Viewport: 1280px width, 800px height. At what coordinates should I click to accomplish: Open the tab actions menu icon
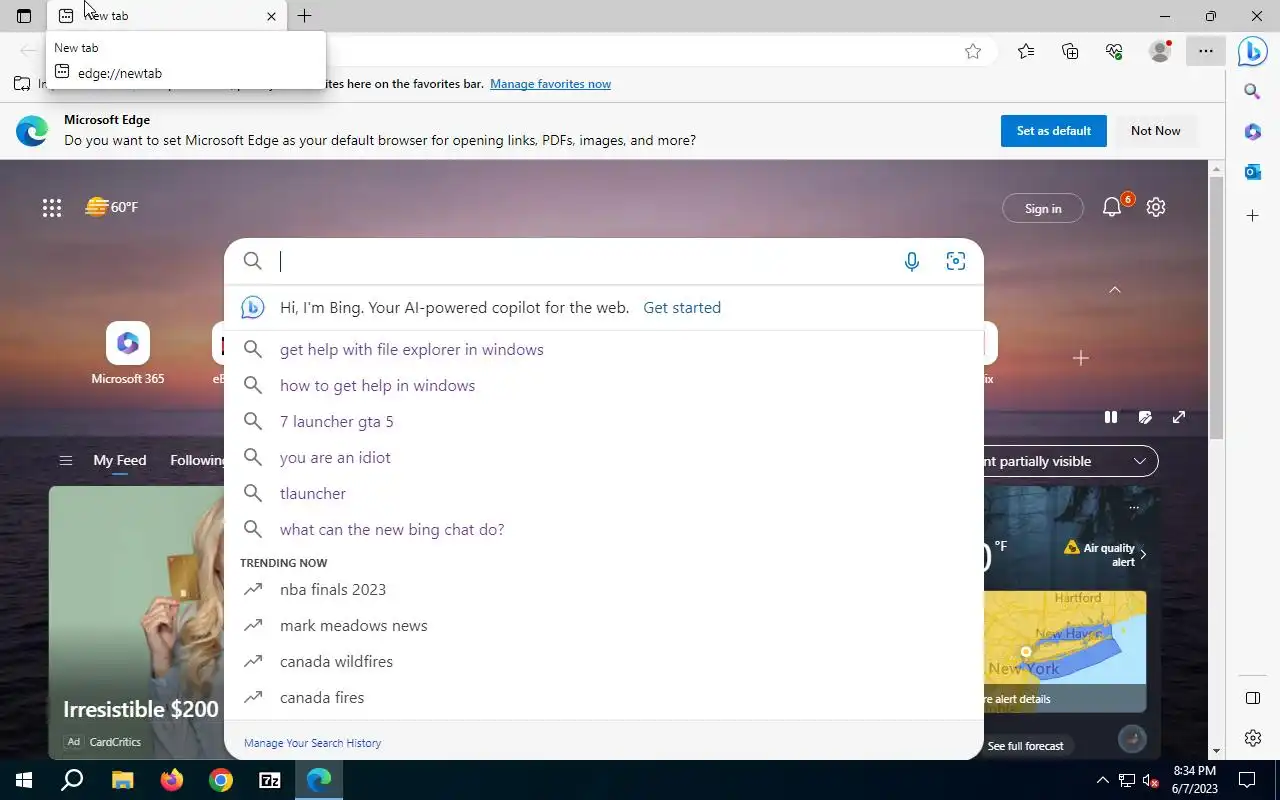pos(24,16)
